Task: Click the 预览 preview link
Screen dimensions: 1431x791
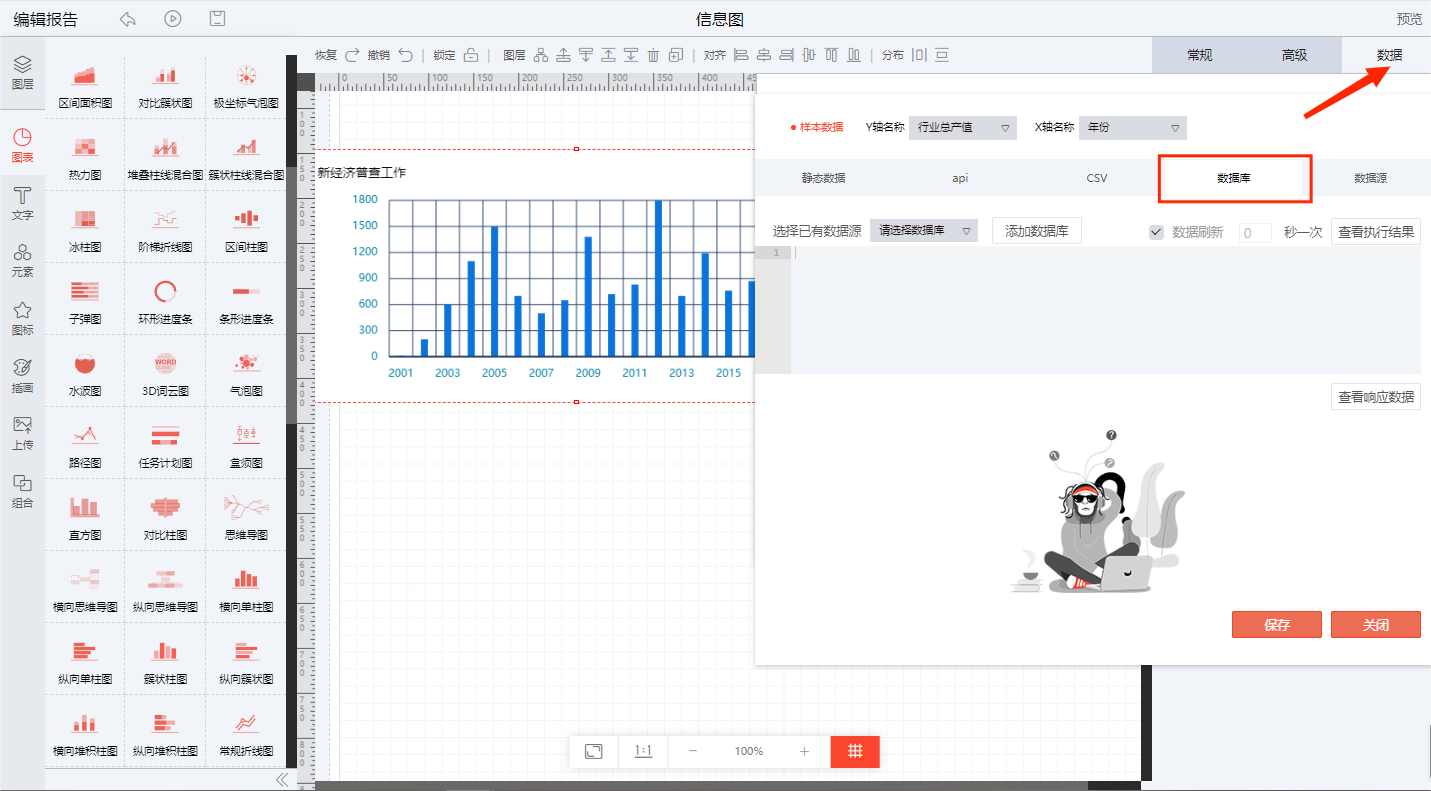Action: click(1409, 19)
